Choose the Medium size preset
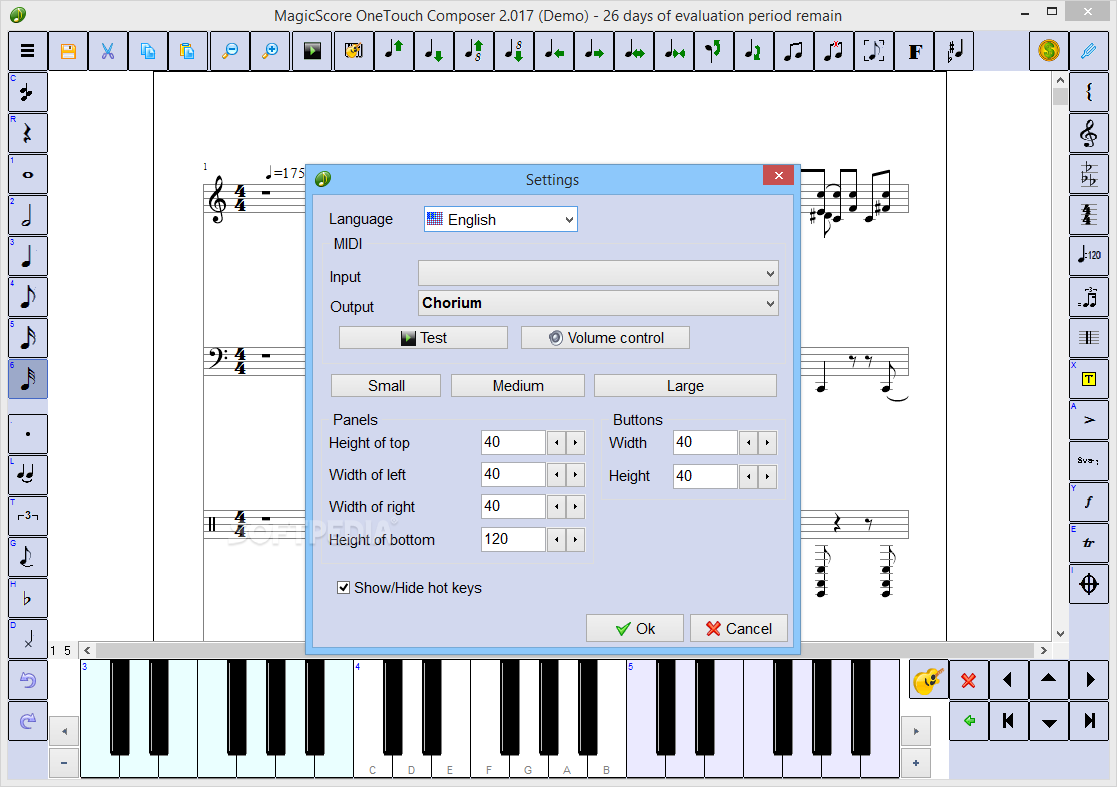The image size is (1117, 787). click(x=518, y=386)
